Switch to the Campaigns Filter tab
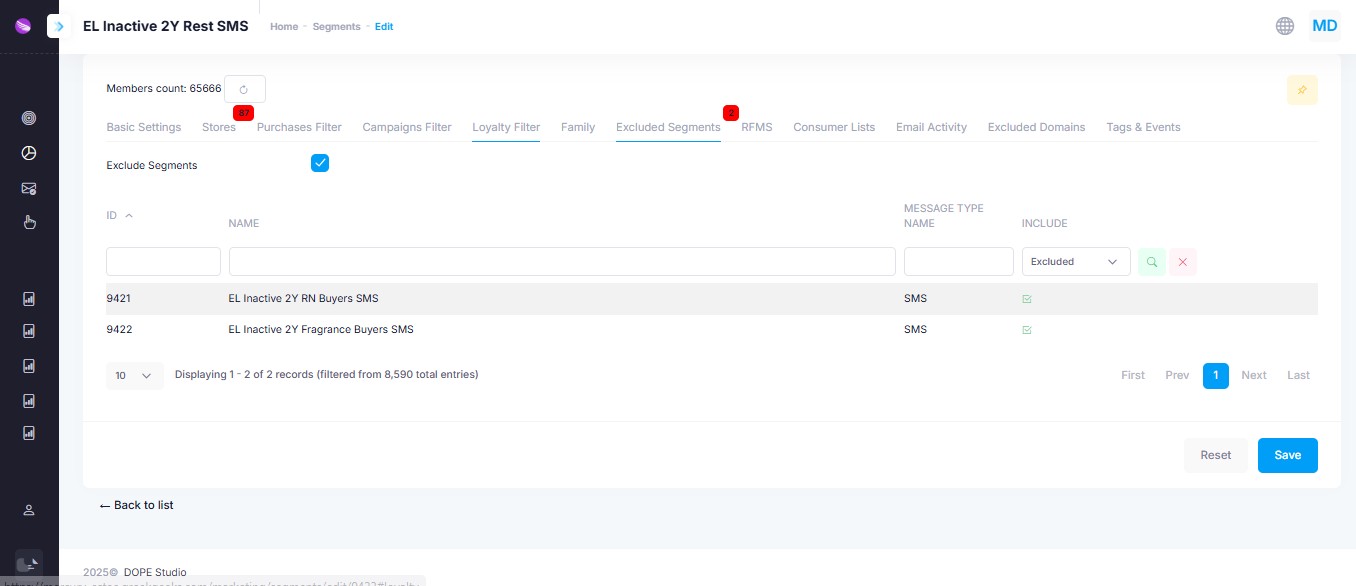Screen dimensions: 1356x586 407,127
